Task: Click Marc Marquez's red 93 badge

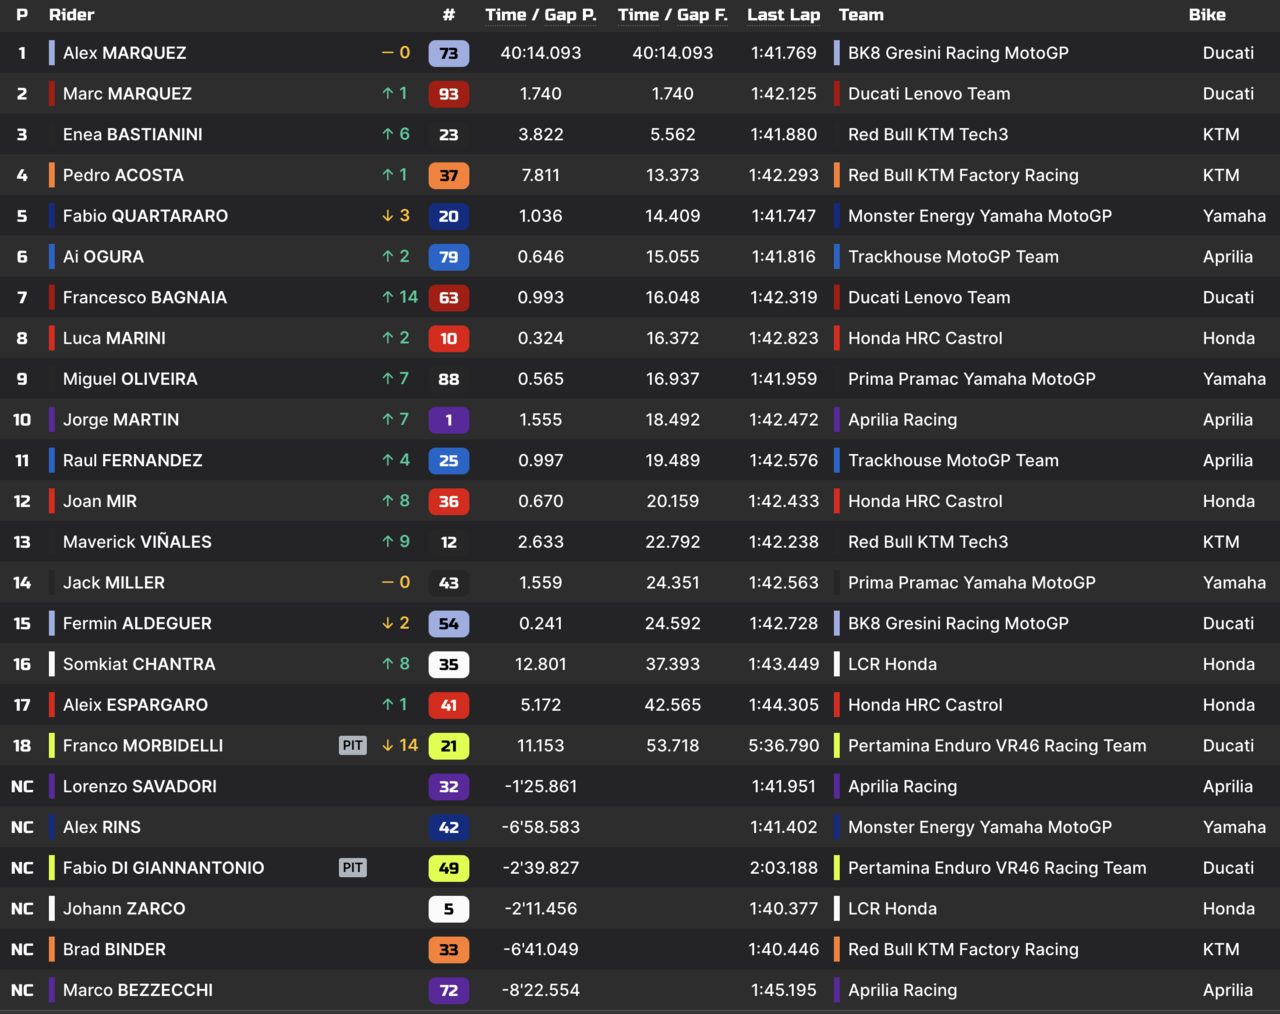Action: 448,94
